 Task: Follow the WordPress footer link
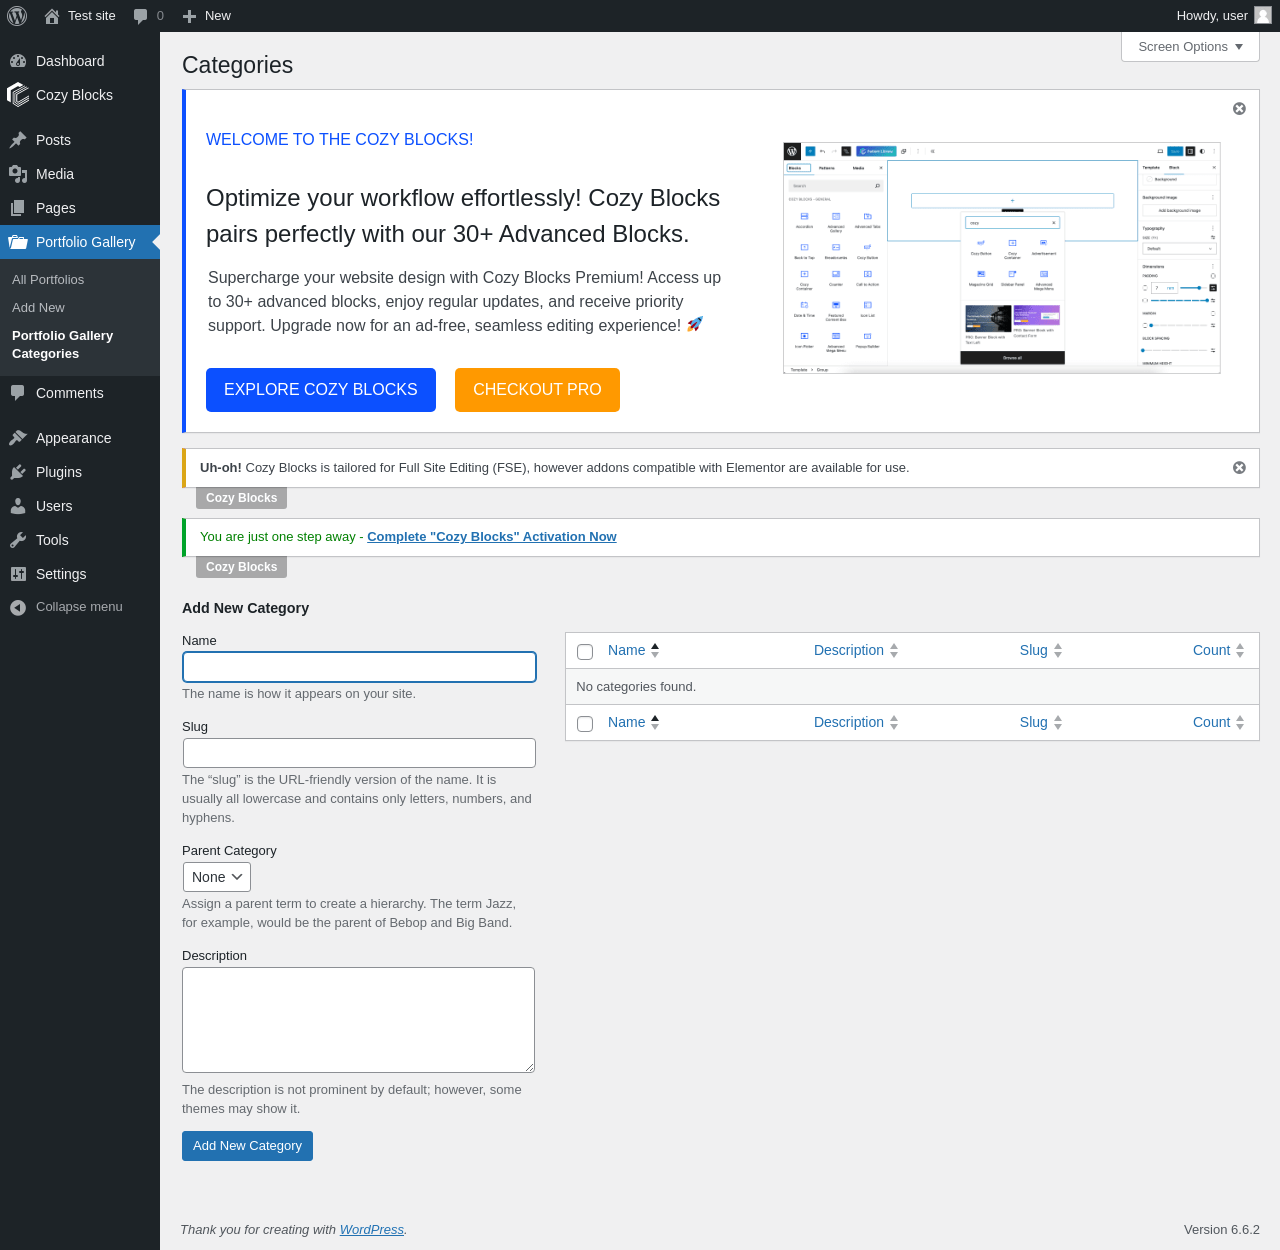(x=372, y=1230)
